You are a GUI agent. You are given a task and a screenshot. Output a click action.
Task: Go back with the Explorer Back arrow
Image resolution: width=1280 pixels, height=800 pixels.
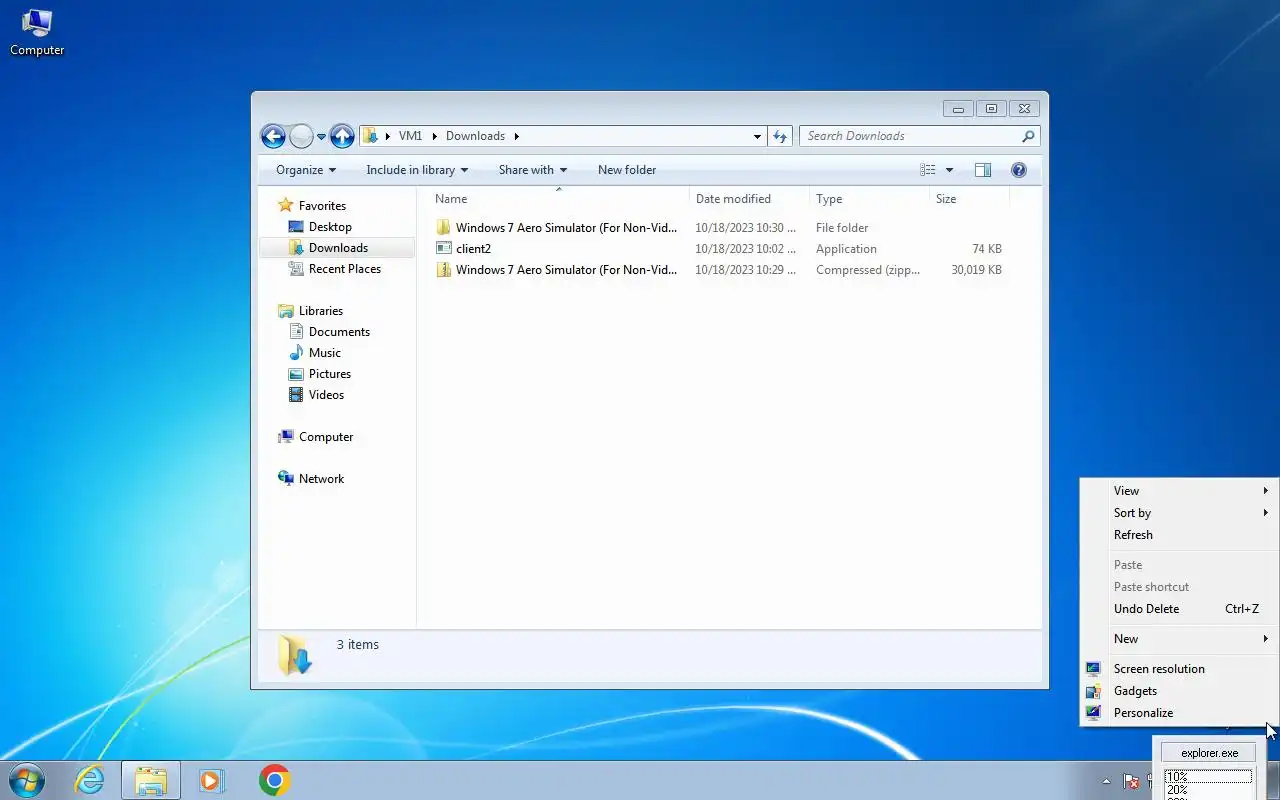click(273, 136)
